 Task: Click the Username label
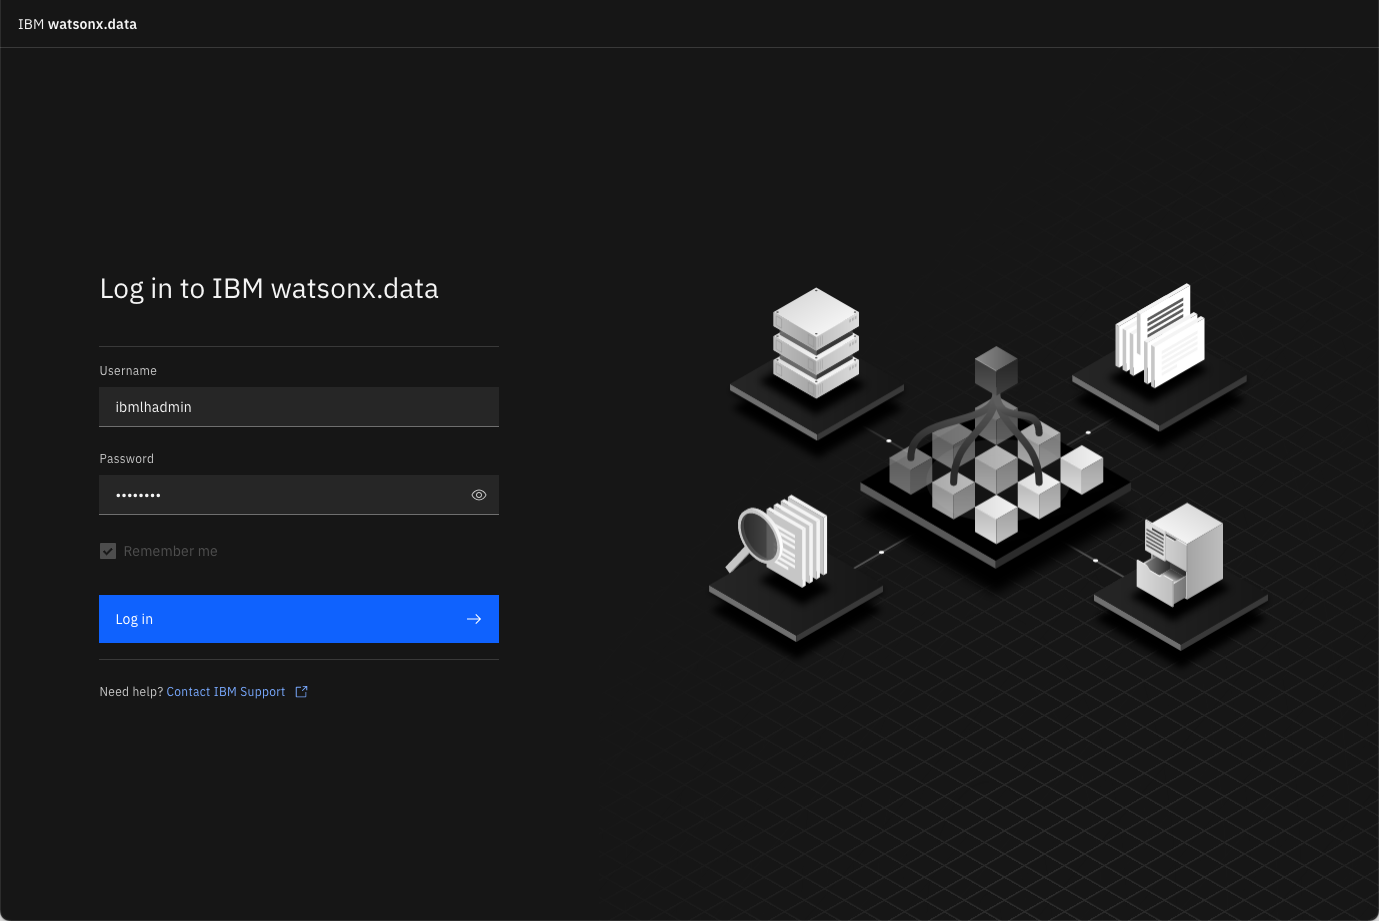(x=128, y=371)
